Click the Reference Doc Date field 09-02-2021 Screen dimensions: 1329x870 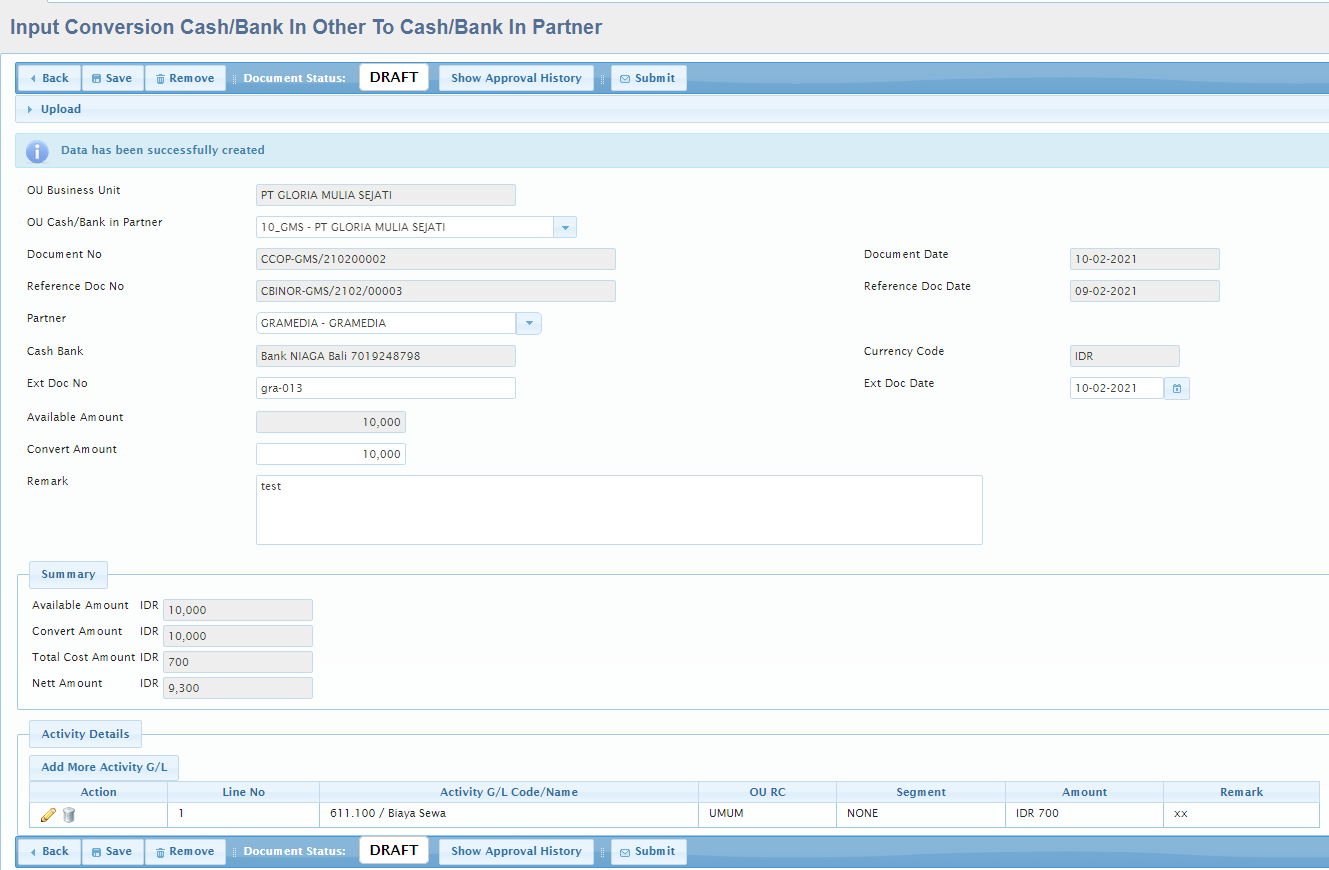pyautogui.click(x=1145, y=291)
